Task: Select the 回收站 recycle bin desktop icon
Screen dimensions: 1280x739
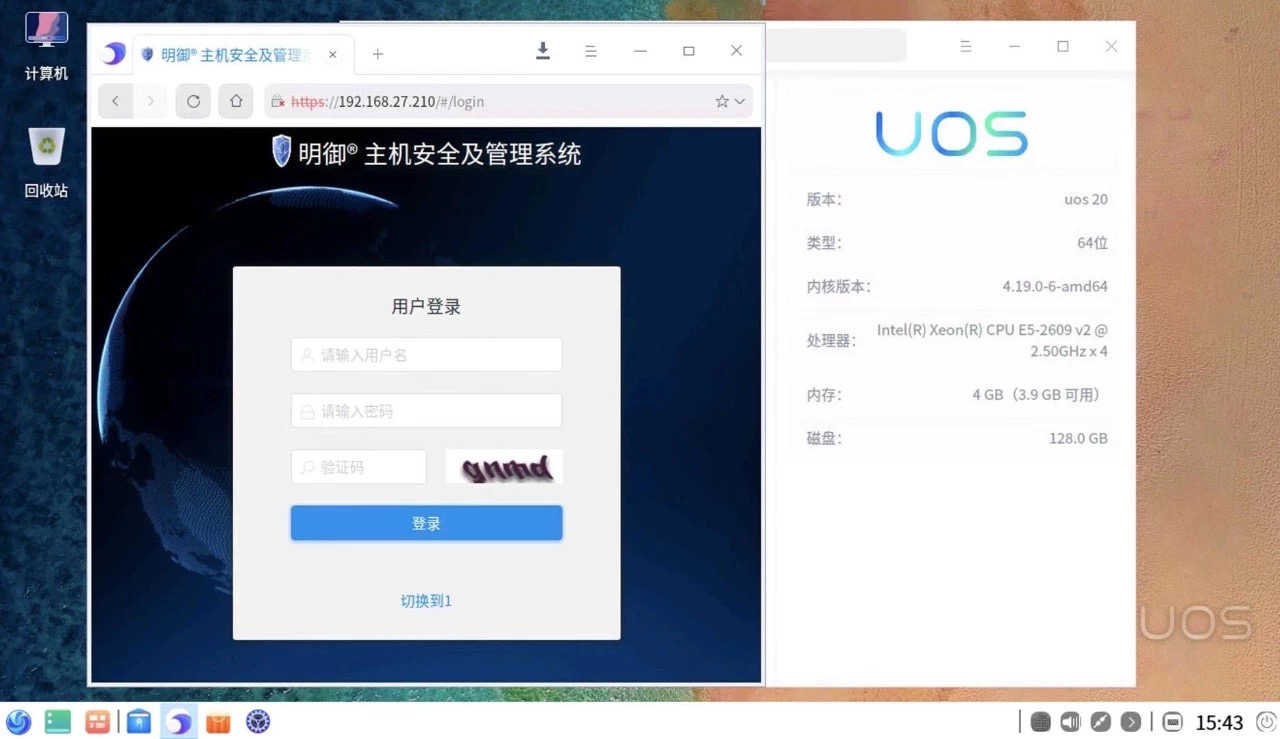Action: 46,163
